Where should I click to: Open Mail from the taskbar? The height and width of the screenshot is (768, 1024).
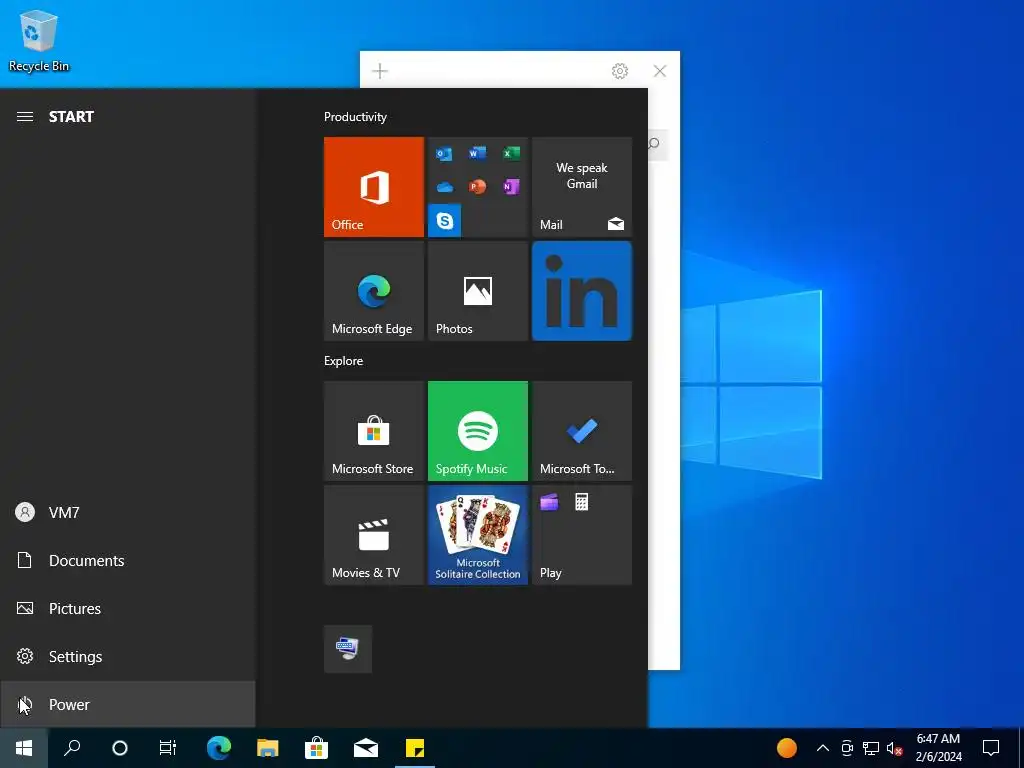[x=366, y=748]
